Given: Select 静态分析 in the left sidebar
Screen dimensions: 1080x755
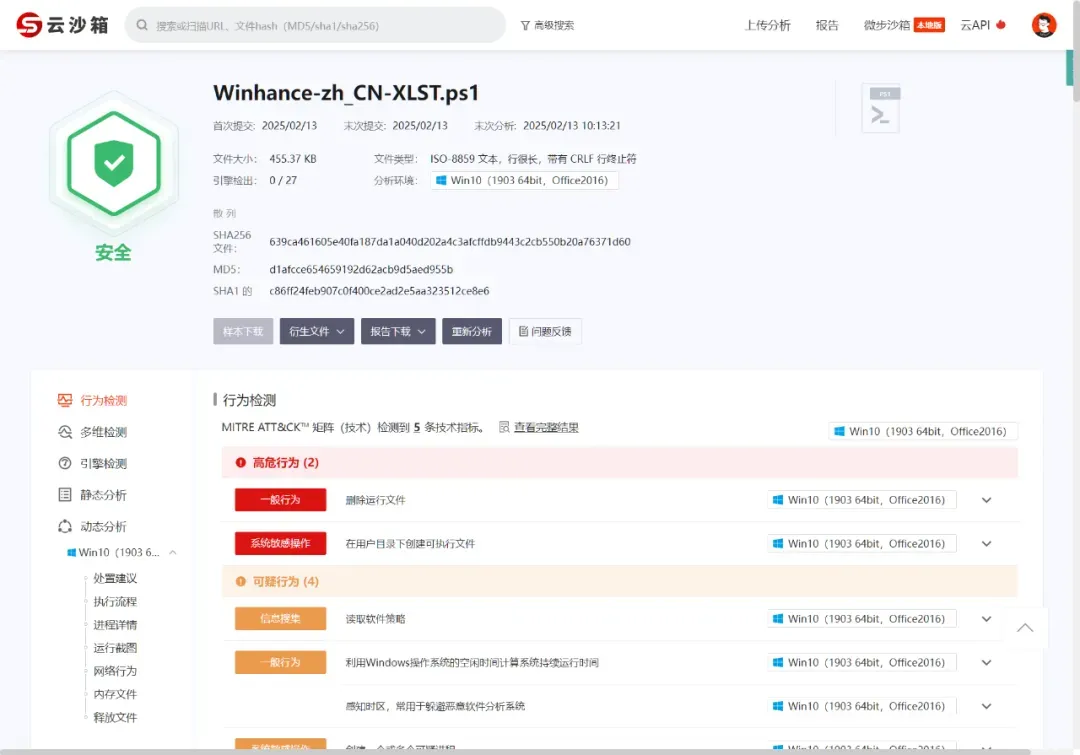Looking at the screenshot, I should point(103,495).
